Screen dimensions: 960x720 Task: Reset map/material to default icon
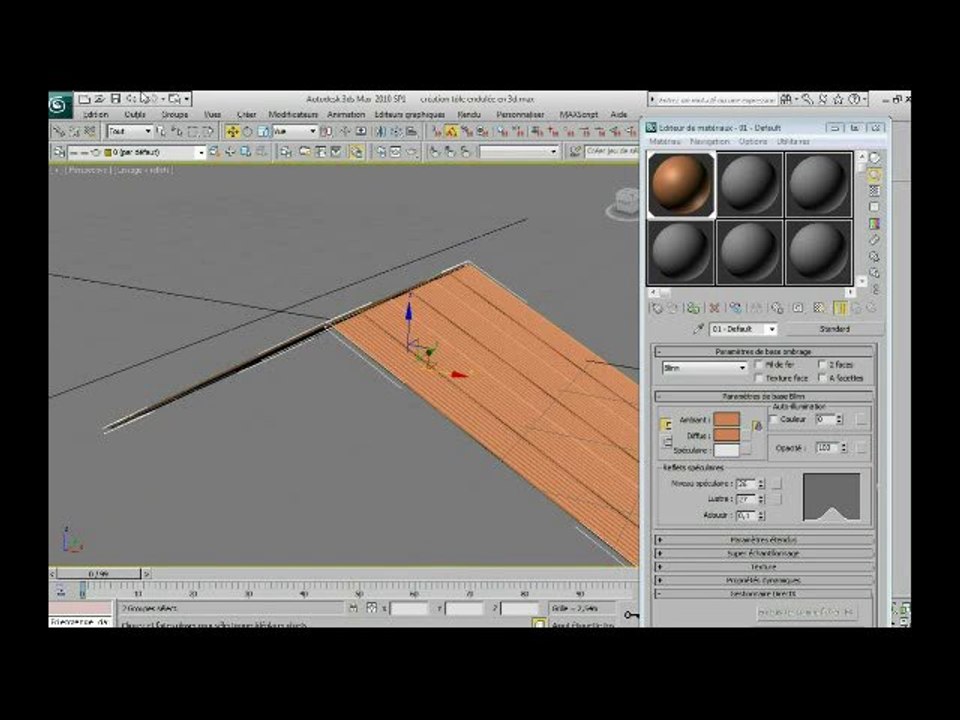pyautogui.click(x=714, y=309)
